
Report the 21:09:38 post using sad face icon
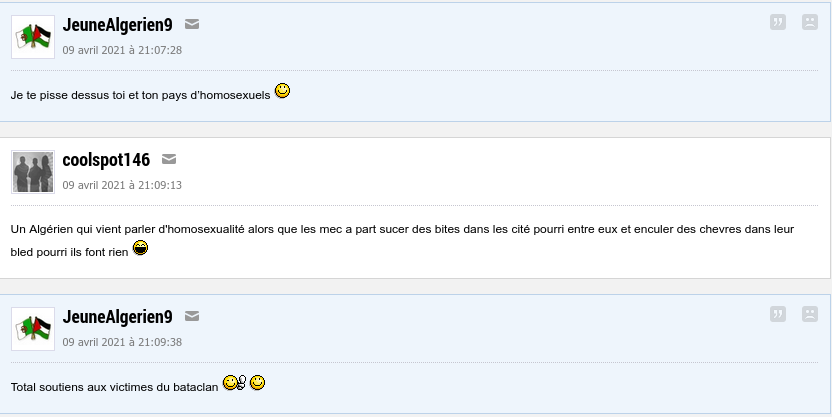[810, 314]
